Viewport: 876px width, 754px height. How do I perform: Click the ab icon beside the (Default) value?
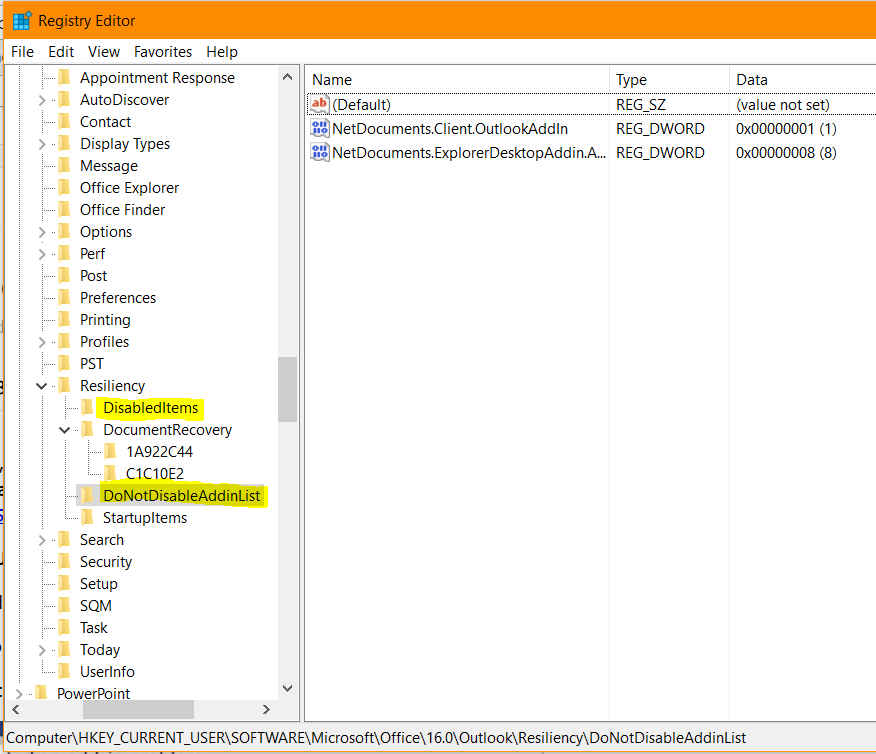[x=319, y=104]
